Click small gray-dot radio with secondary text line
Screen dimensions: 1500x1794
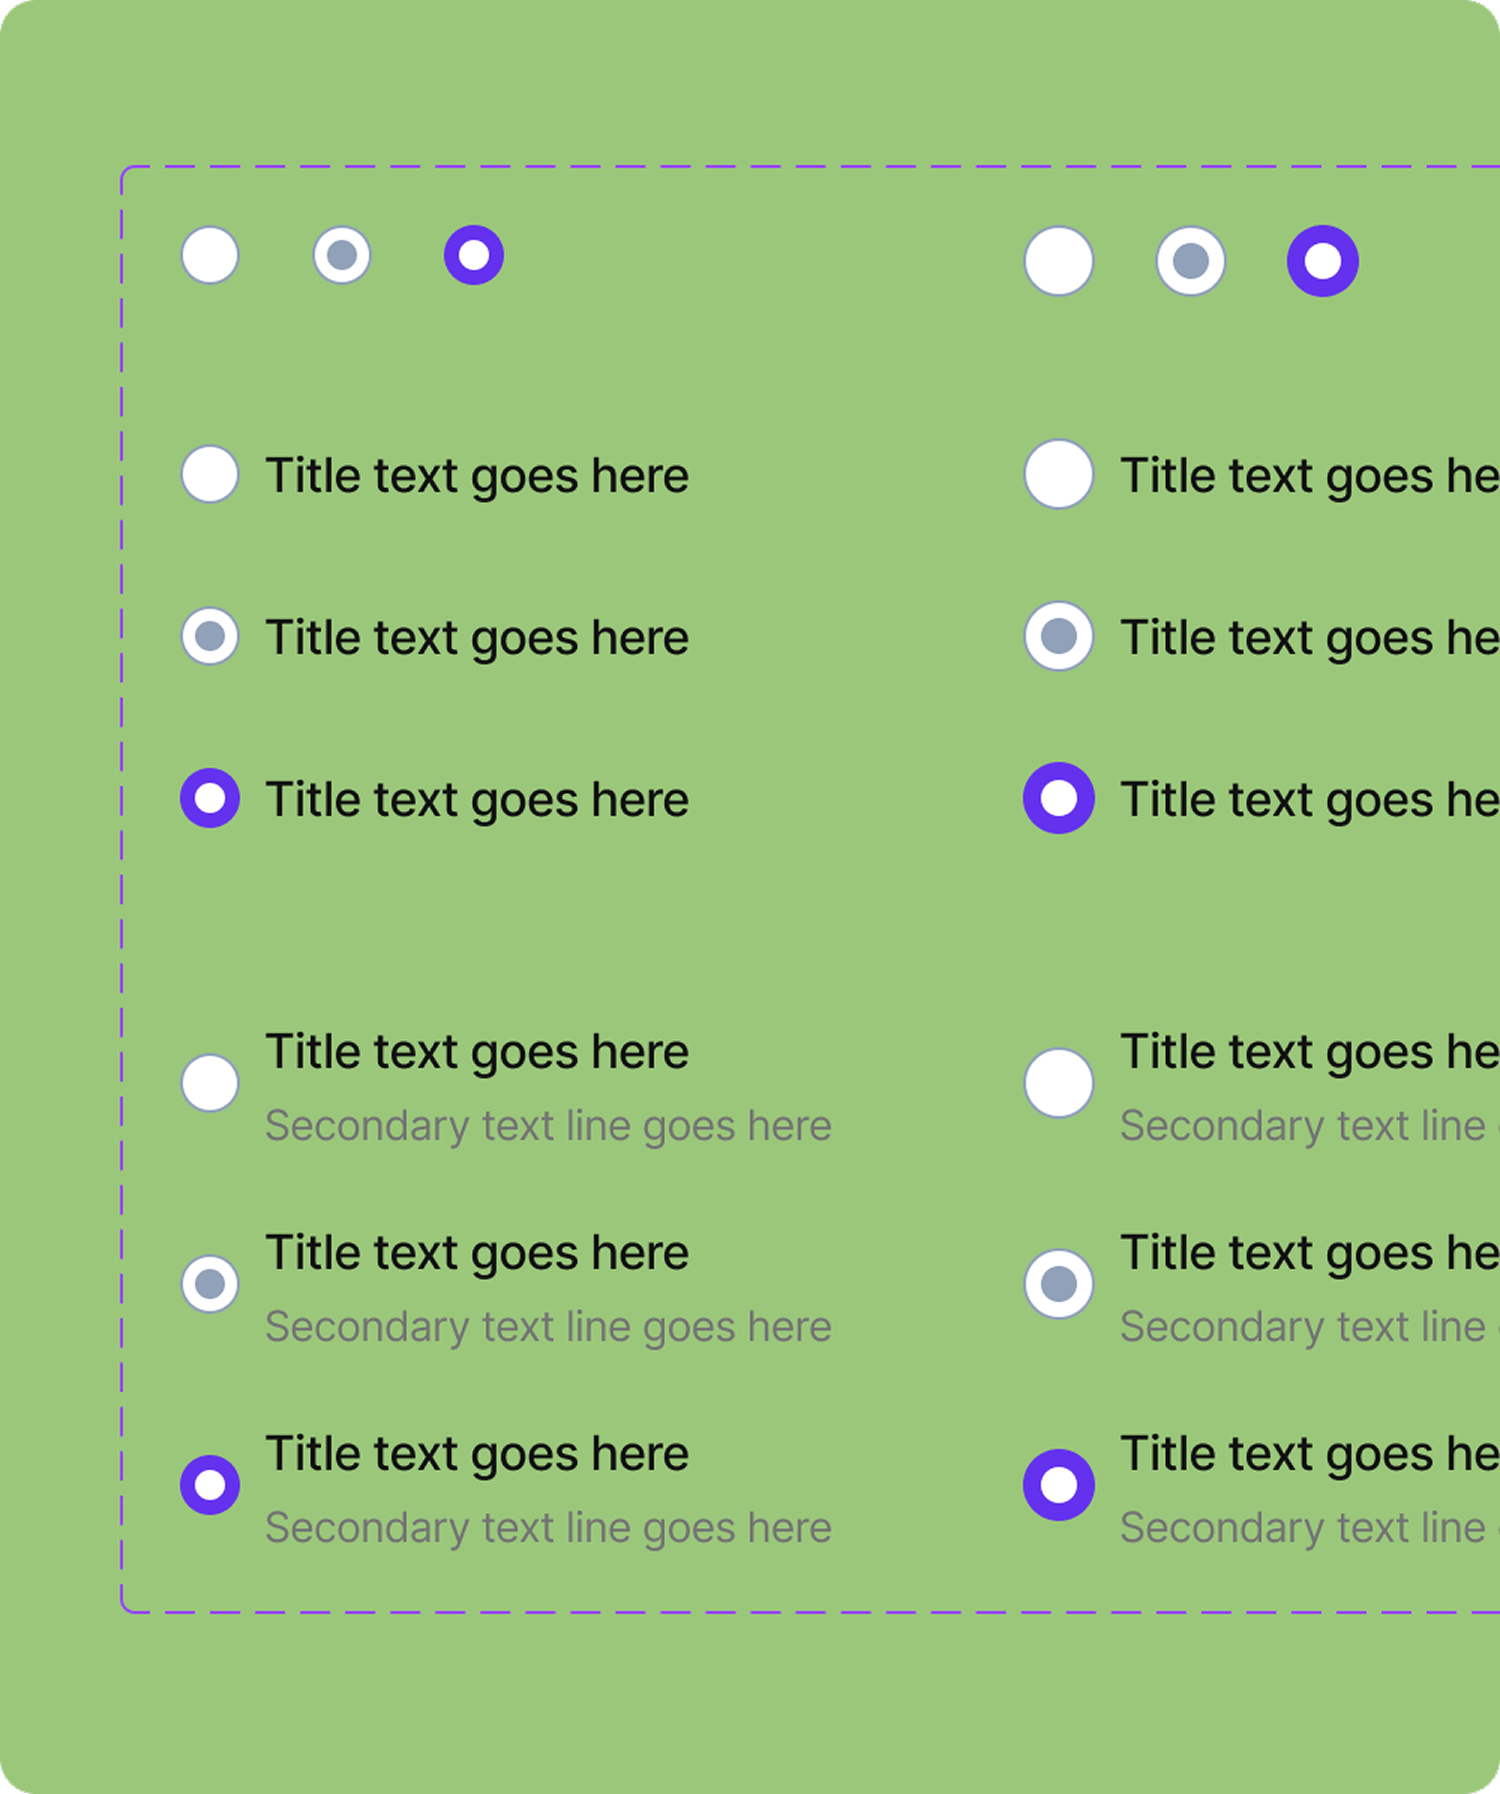[210, 1283]
